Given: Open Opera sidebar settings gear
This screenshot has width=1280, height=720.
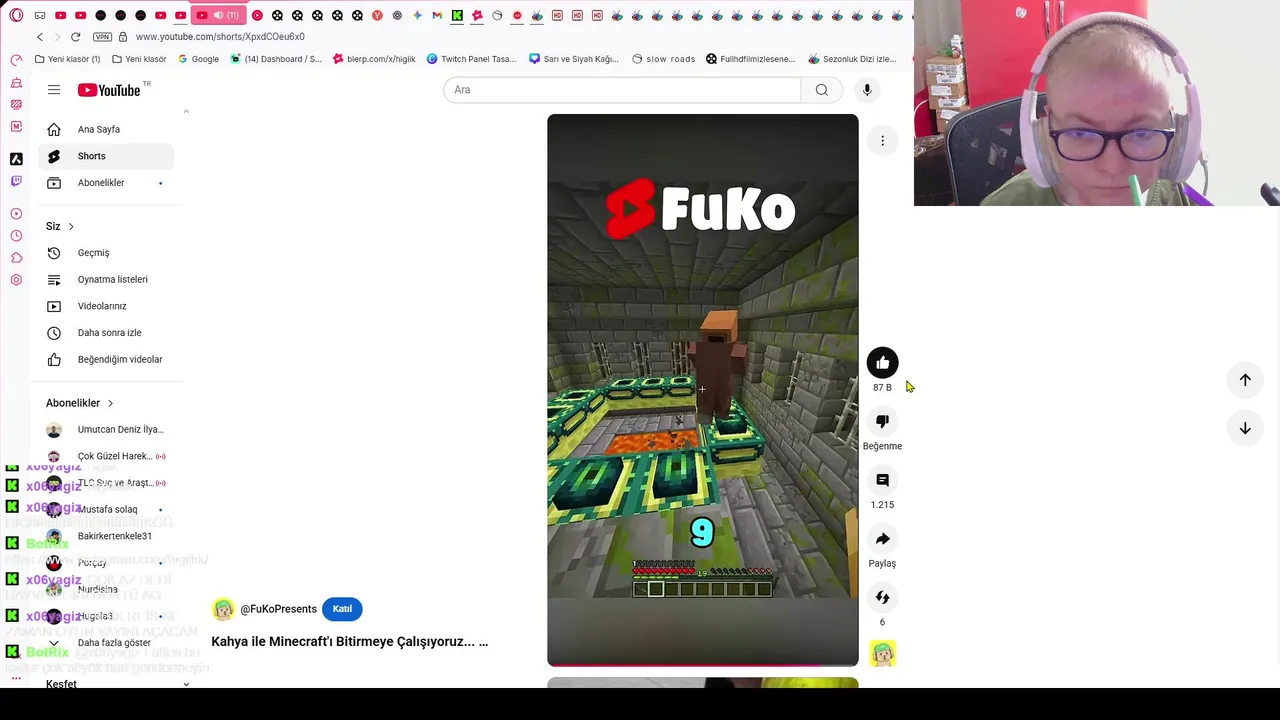Looking at the screenshot, I should point(16,279).
